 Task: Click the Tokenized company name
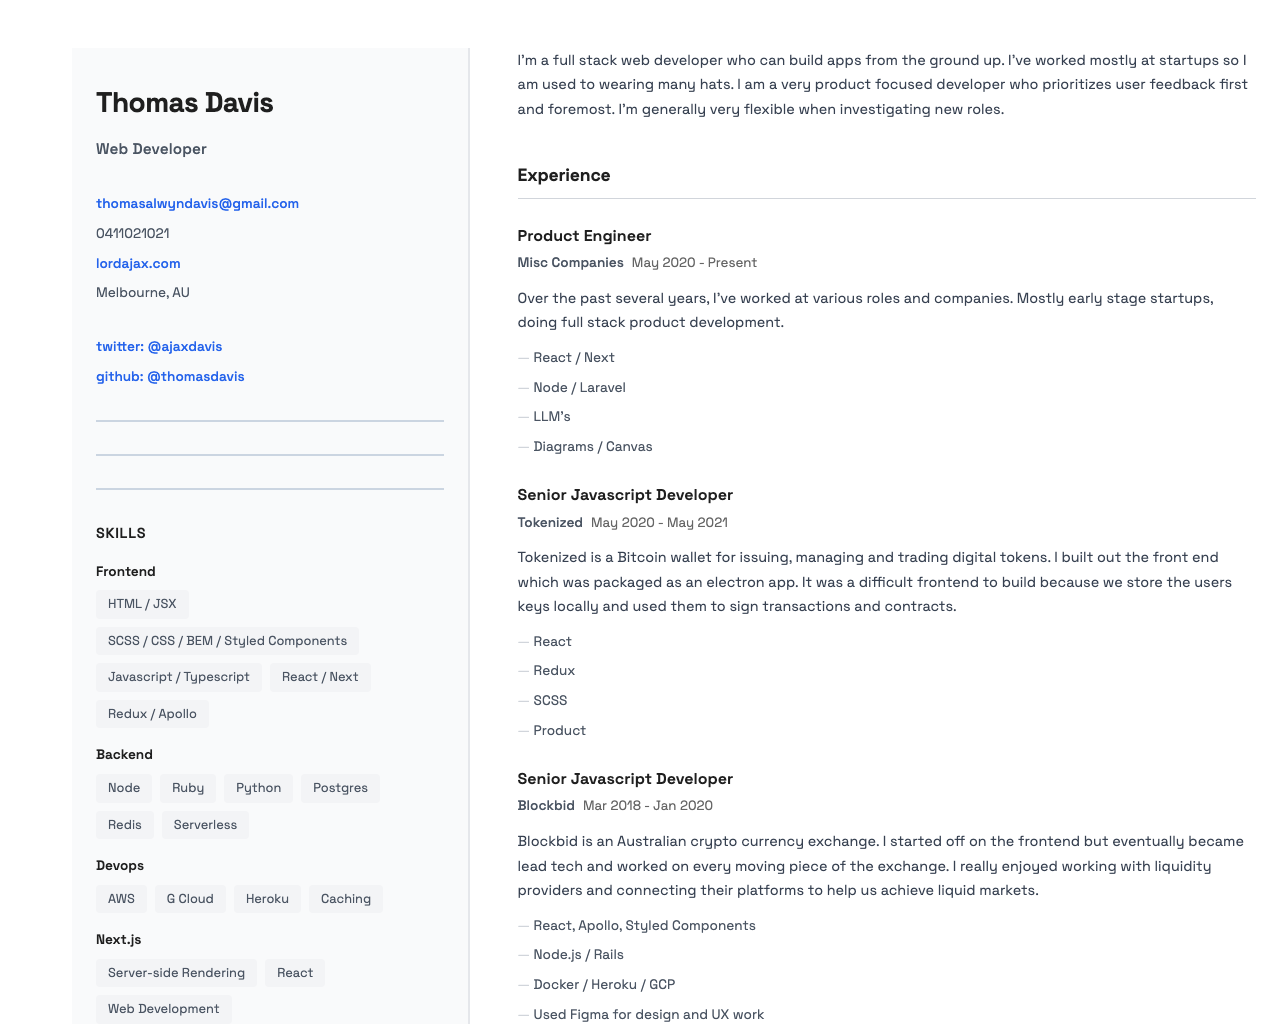(x=550, y=523)
